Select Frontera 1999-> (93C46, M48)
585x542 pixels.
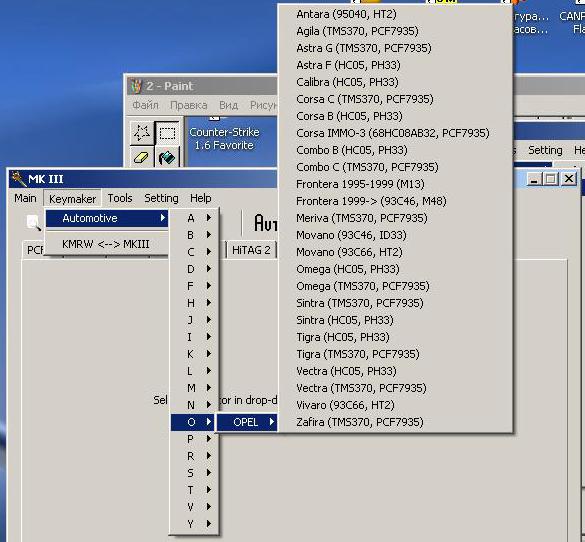tap(395, 201)
